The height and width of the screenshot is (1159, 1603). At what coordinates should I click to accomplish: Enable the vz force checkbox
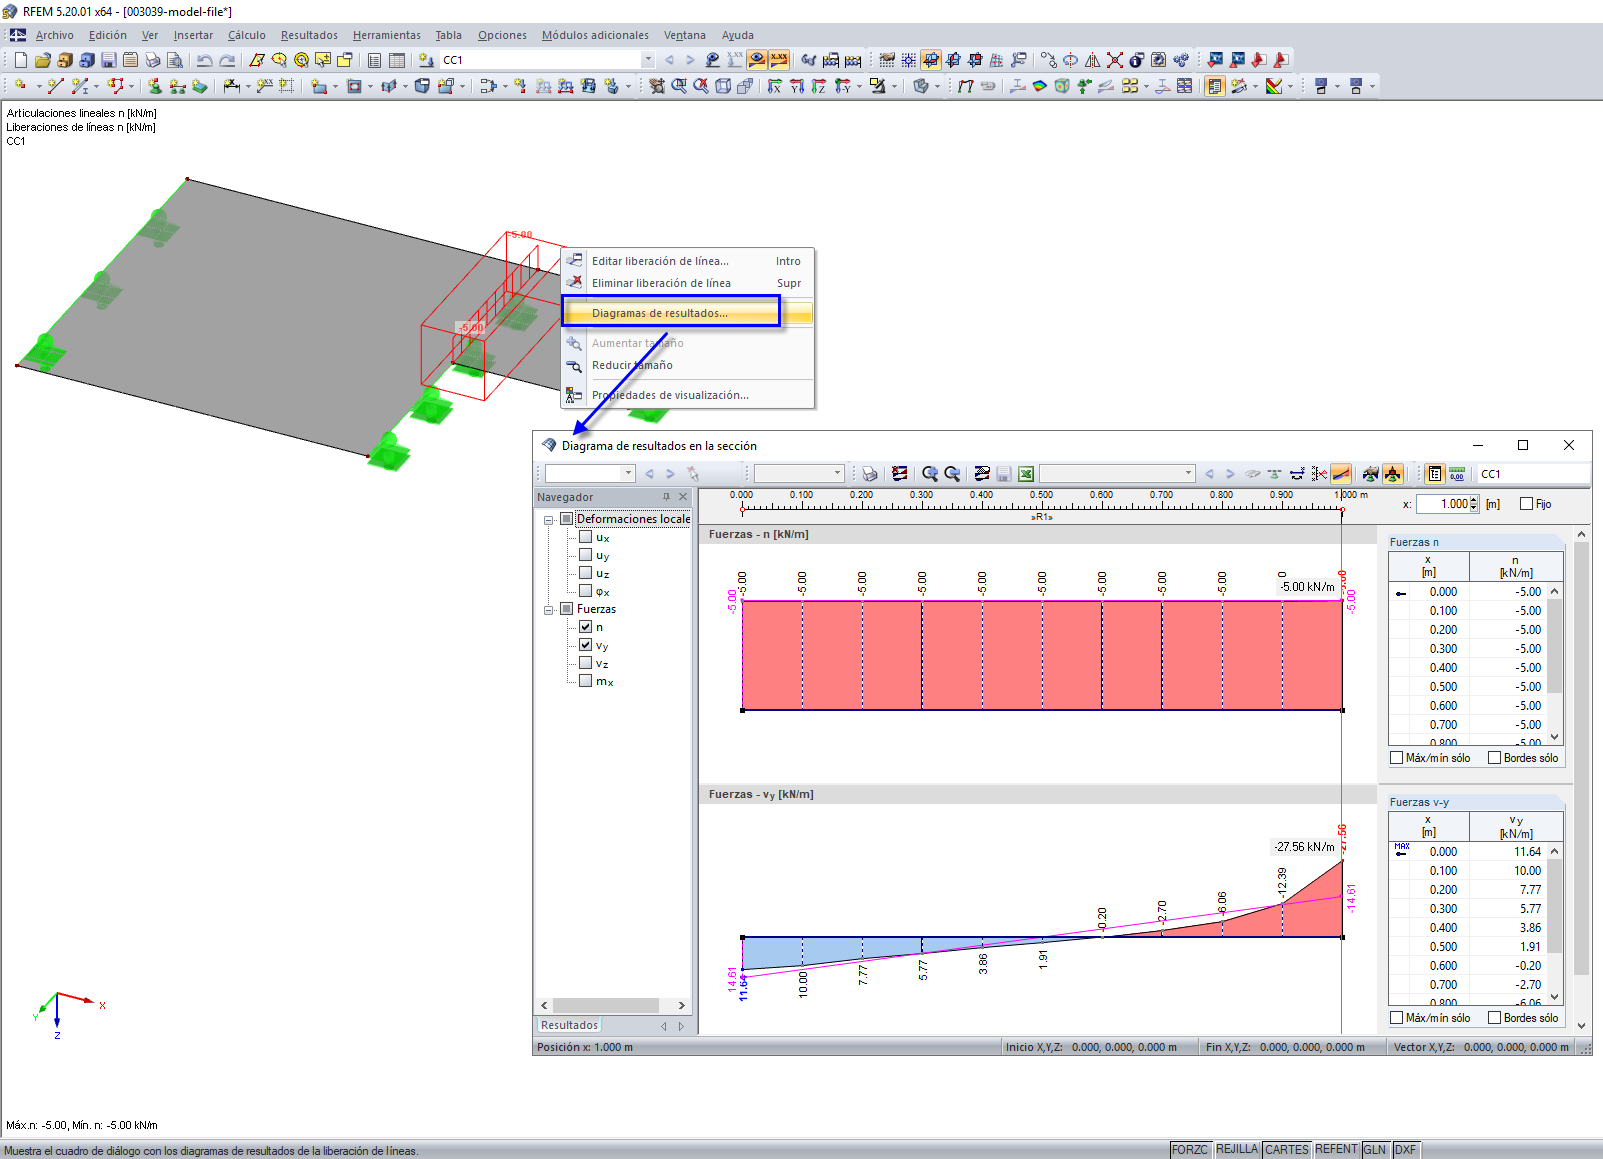point(586,663)
